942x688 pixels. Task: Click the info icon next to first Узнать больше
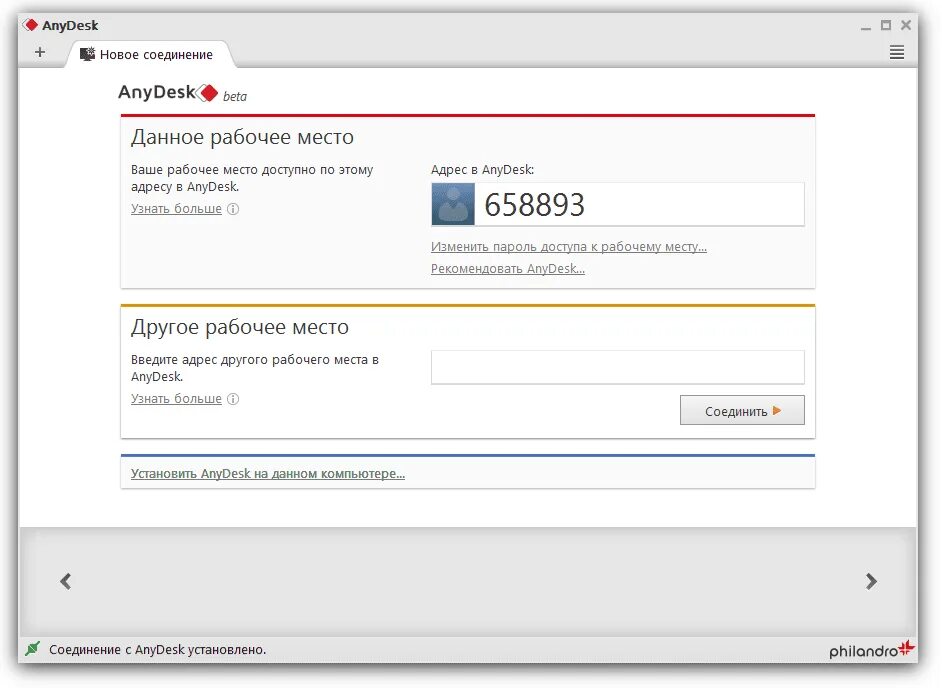pyautogui.click(x=232, y=209)
